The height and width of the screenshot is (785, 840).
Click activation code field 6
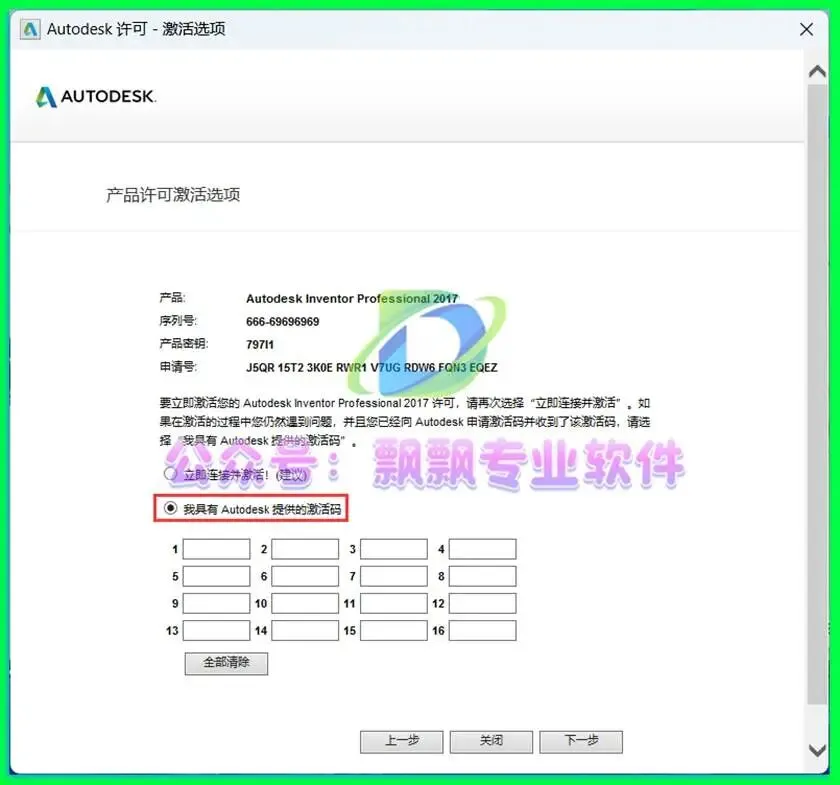point(305,576)
